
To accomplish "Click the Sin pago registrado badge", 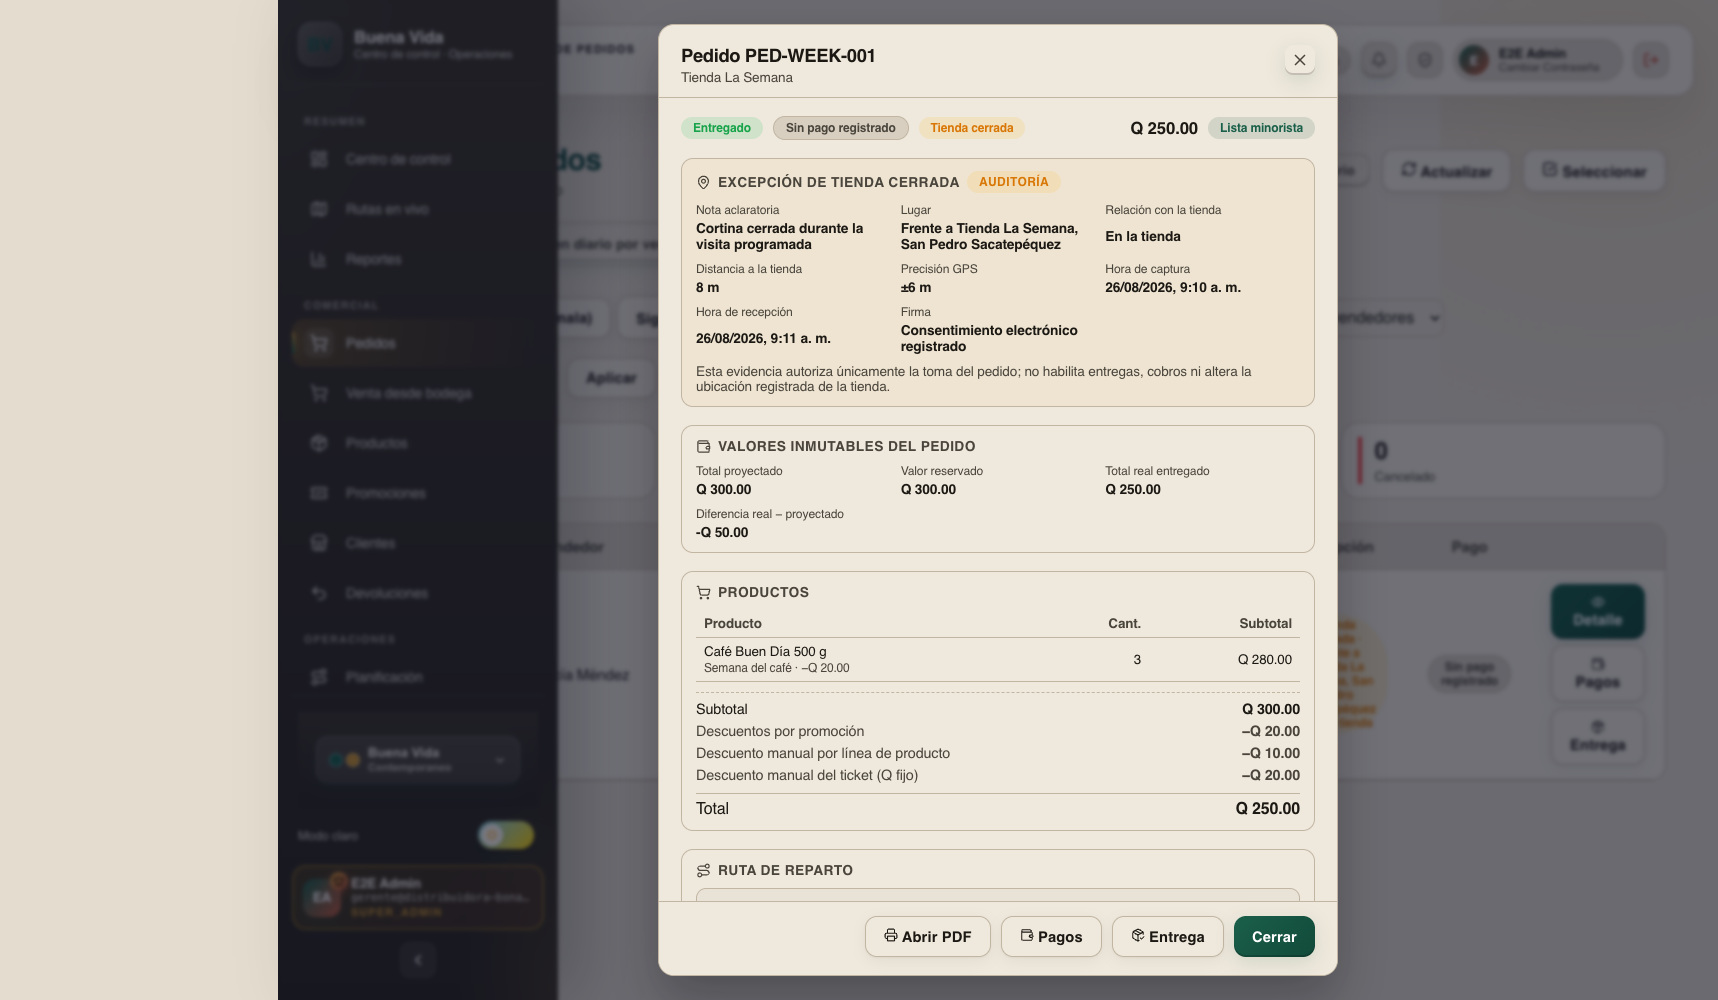I will [x=840, y=128].
